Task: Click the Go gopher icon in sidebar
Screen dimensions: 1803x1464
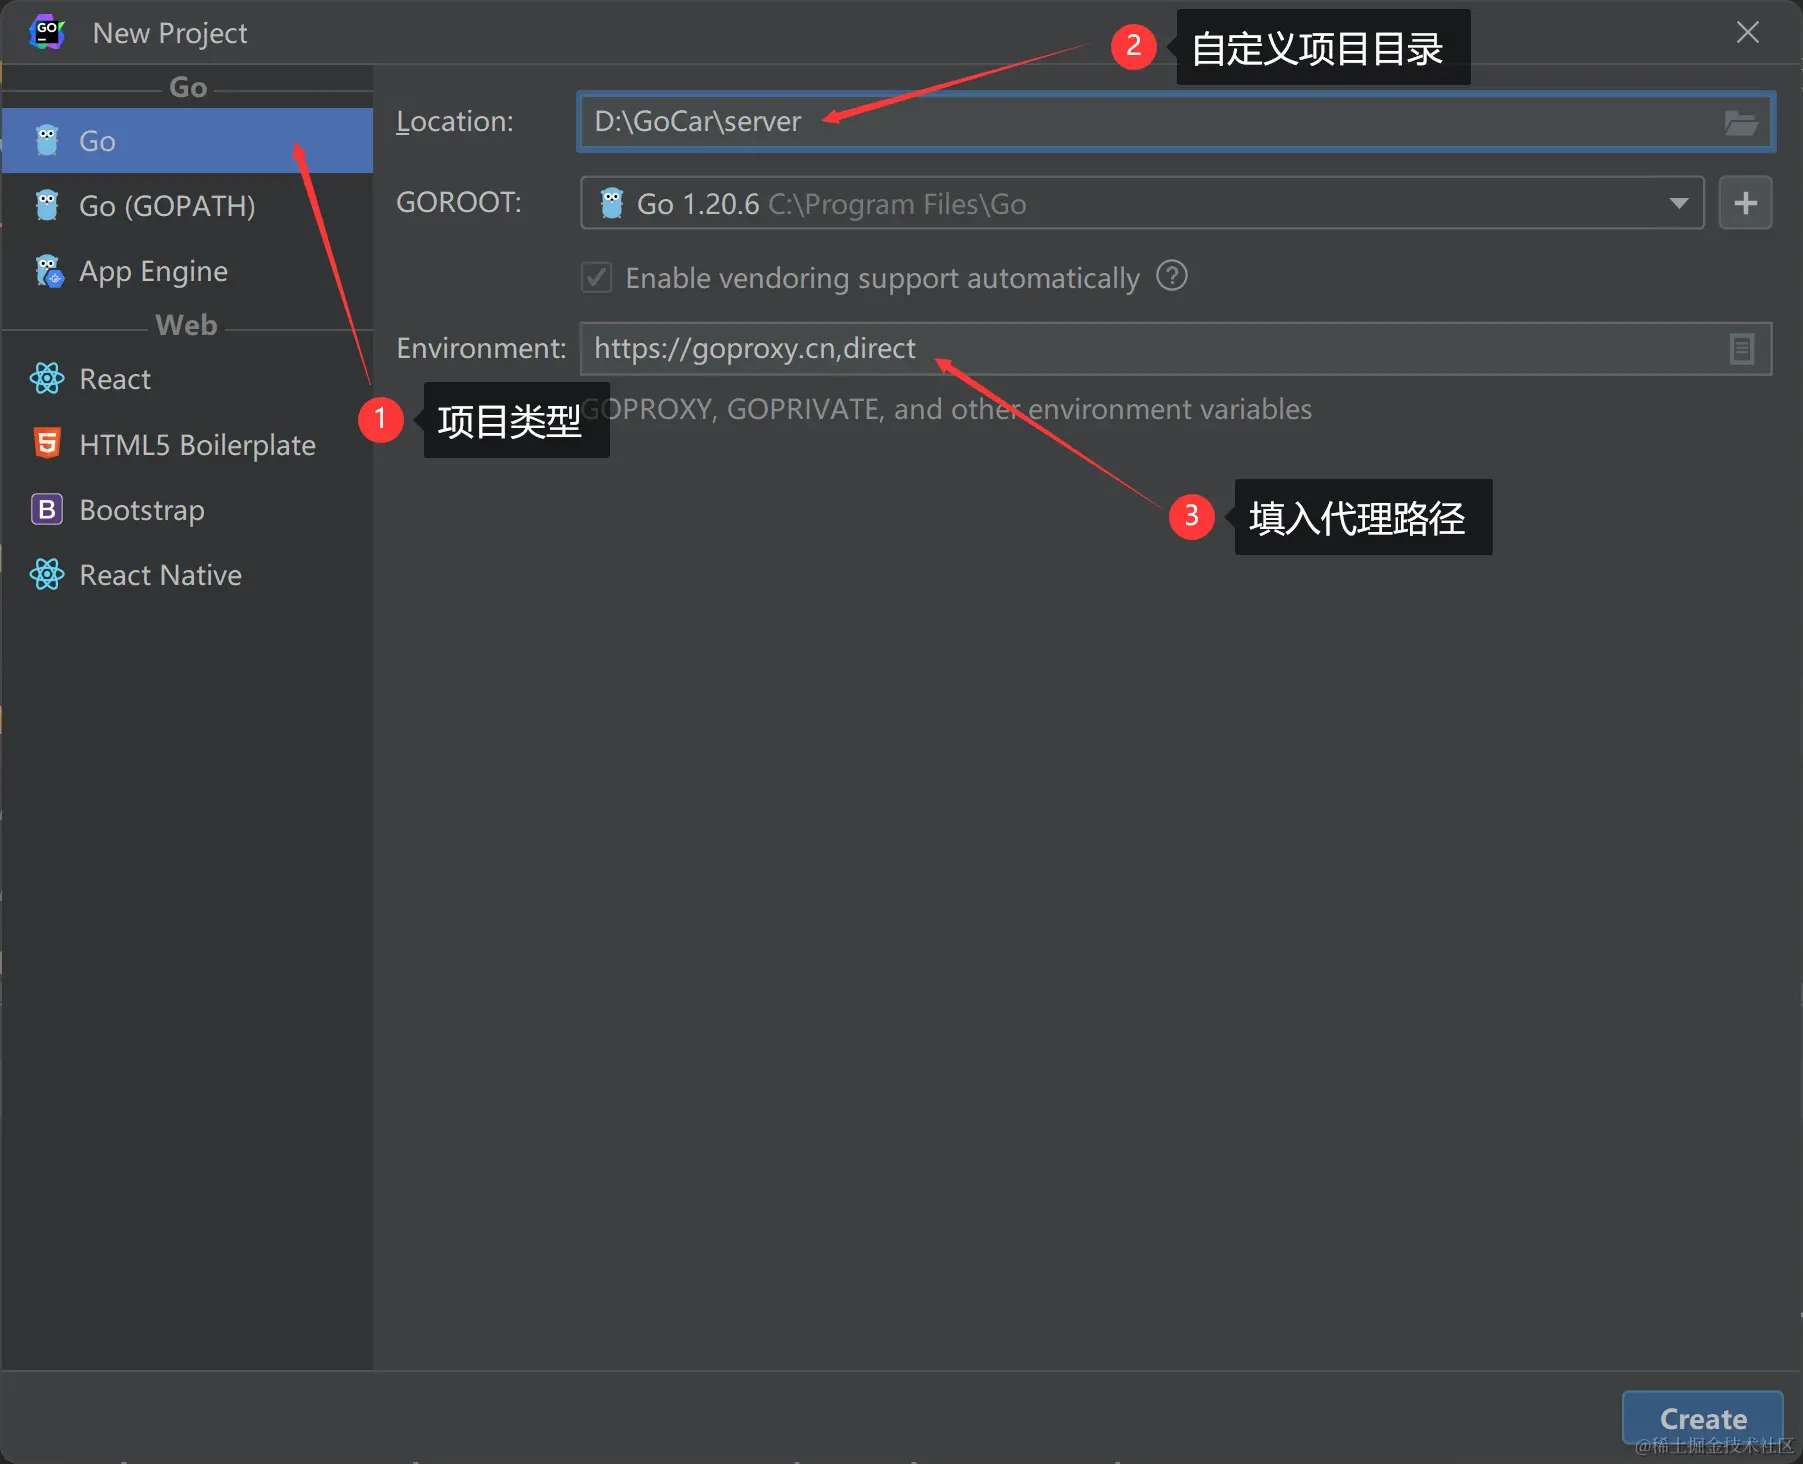Action: click(x=47, y=141)
